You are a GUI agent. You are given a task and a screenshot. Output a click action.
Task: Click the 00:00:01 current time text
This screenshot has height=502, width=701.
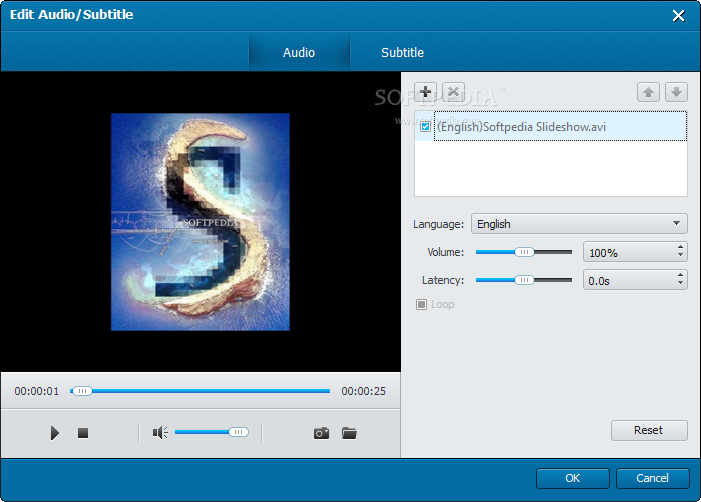coord(37,392)
